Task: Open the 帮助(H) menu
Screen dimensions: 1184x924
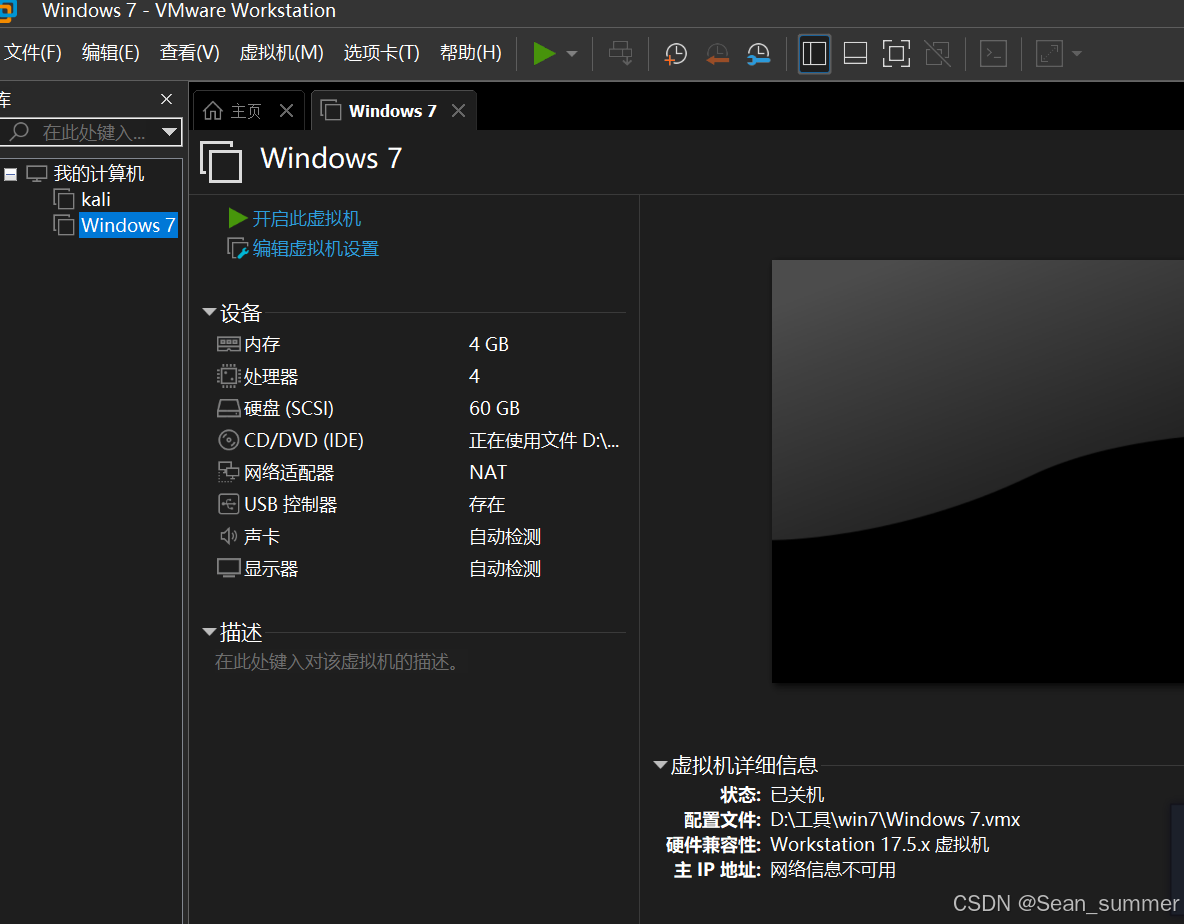Action: [x=470, y=52]
